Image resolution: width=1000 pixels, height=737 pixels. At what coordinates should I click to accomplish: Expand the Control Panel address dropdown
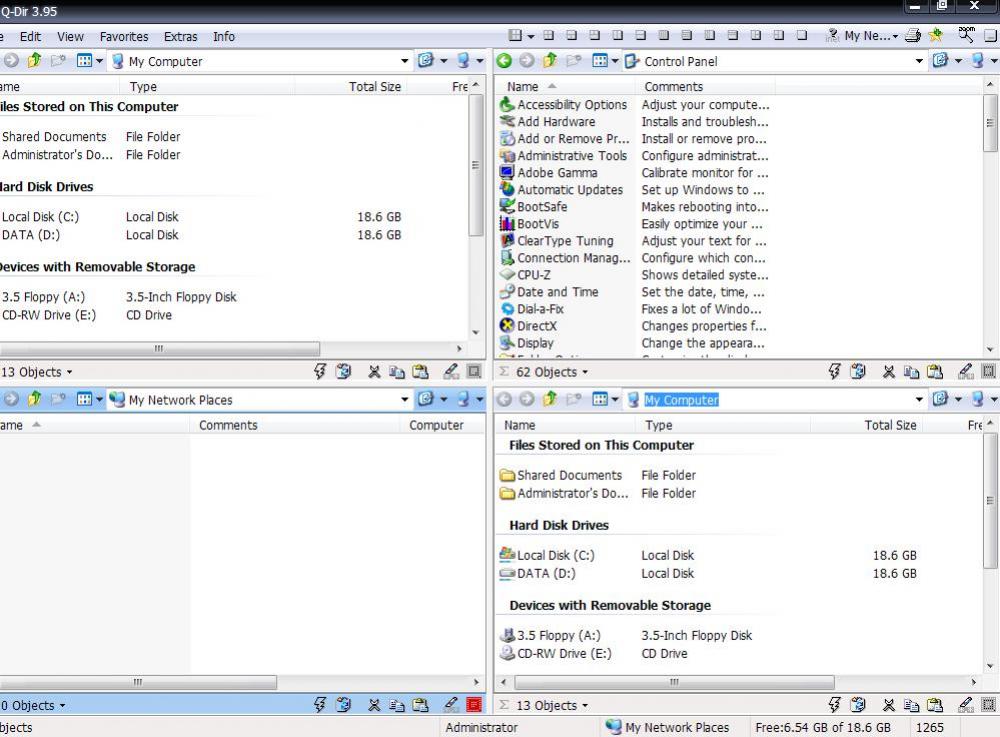pos(919,61)
